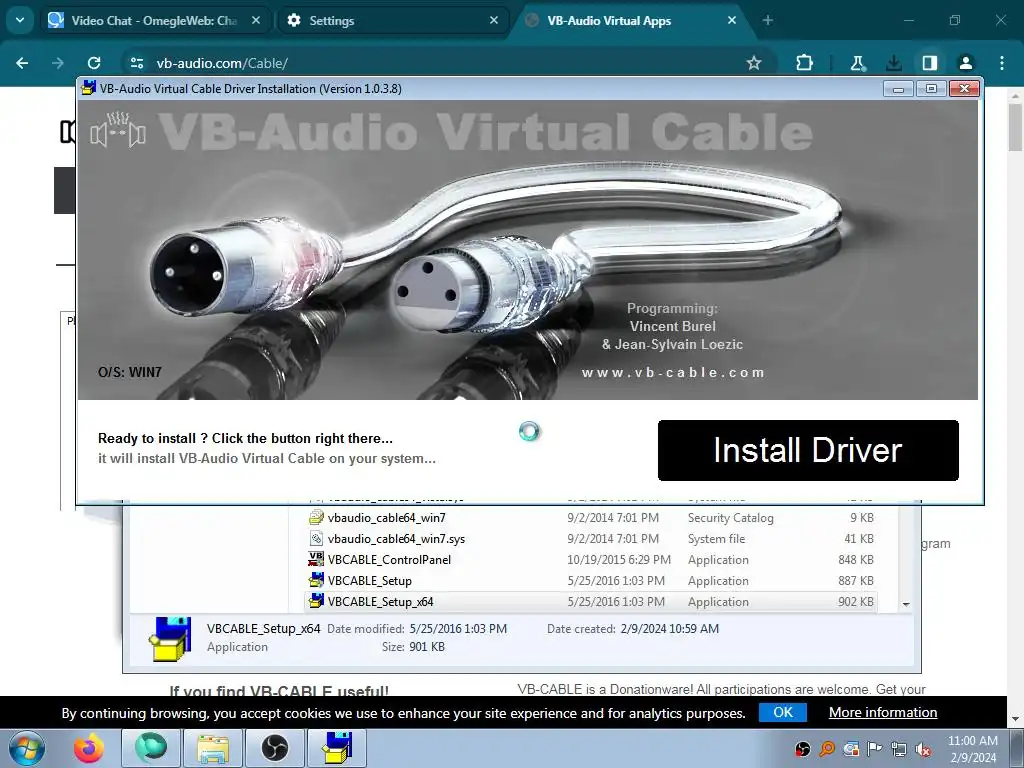
Task: Toggle the browser side panel
Action: coord(929,63)
